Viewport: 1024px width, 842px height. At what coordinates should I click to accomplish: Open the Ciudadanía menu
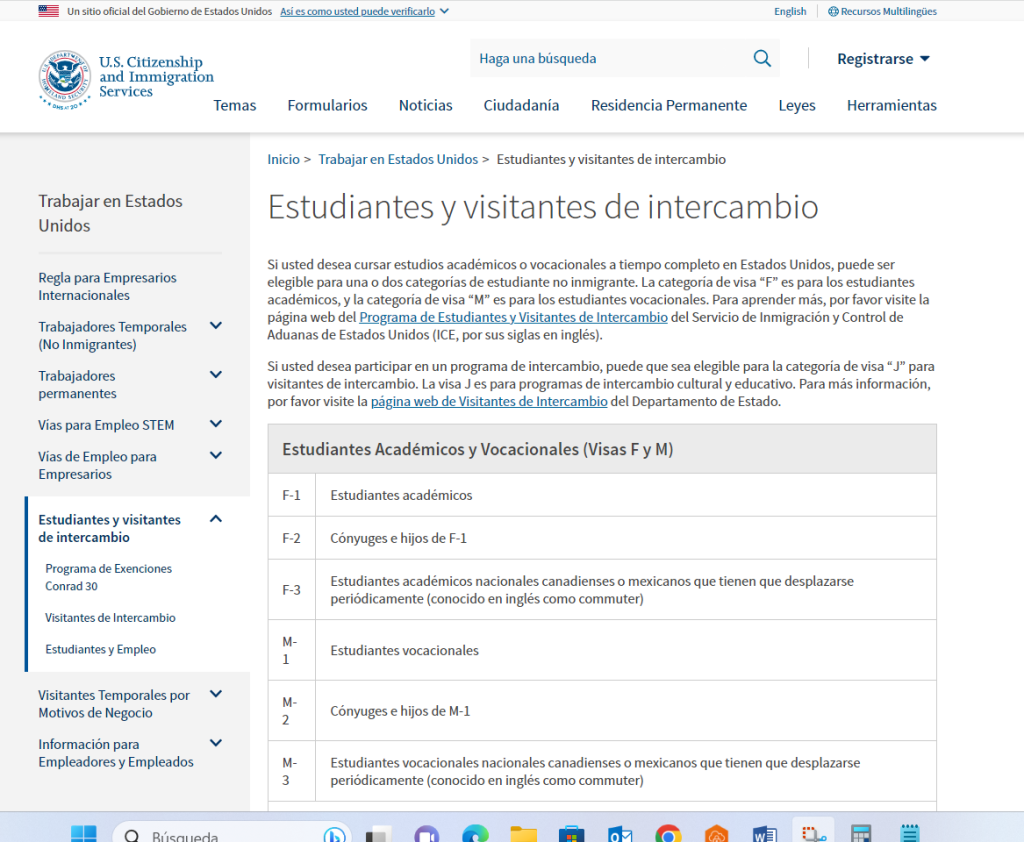tap(521, 105)
